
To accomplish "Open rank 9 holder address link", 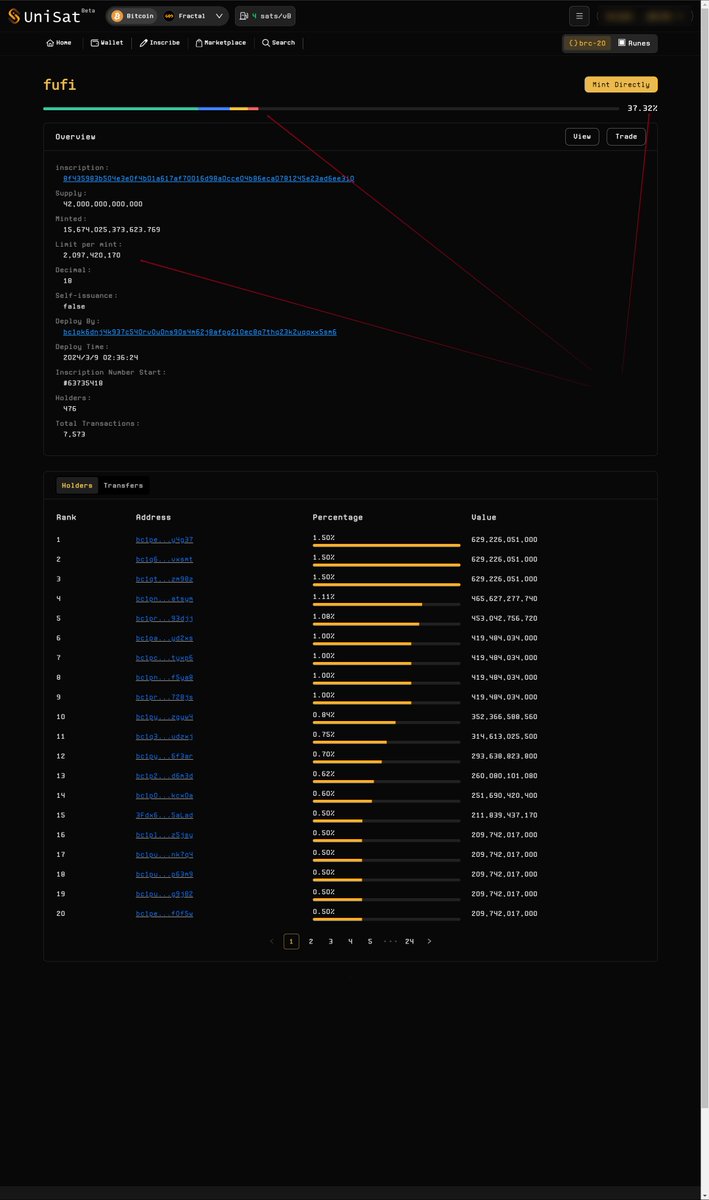I will point(165,697).
